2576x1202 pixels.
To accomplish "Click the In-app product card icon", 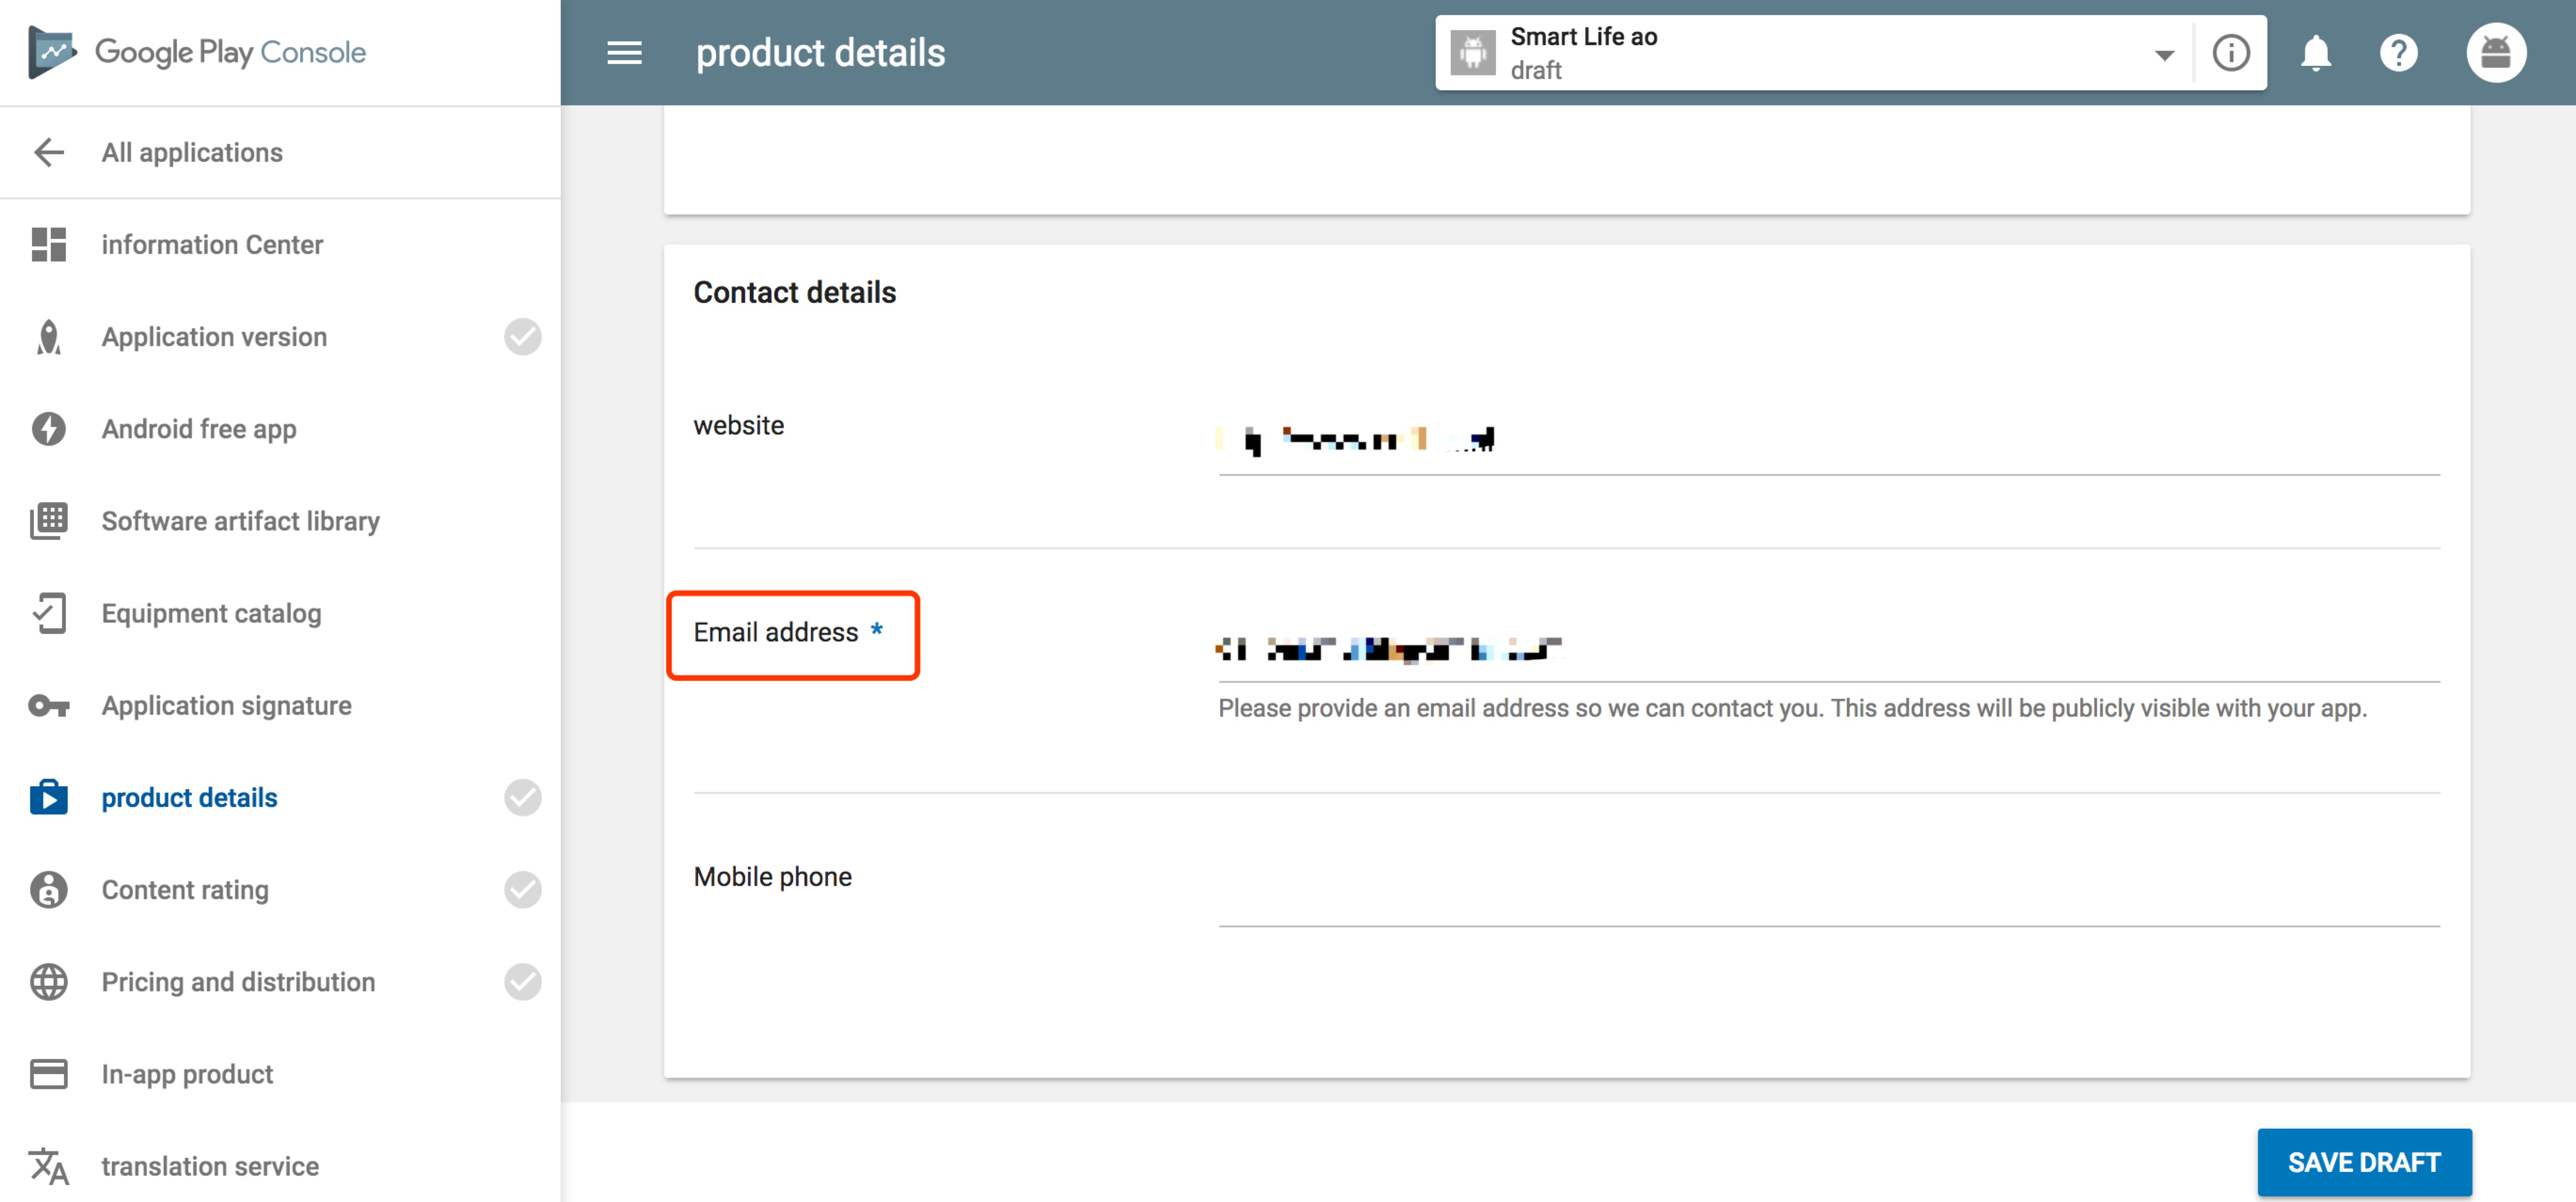I will (49, 1073).
